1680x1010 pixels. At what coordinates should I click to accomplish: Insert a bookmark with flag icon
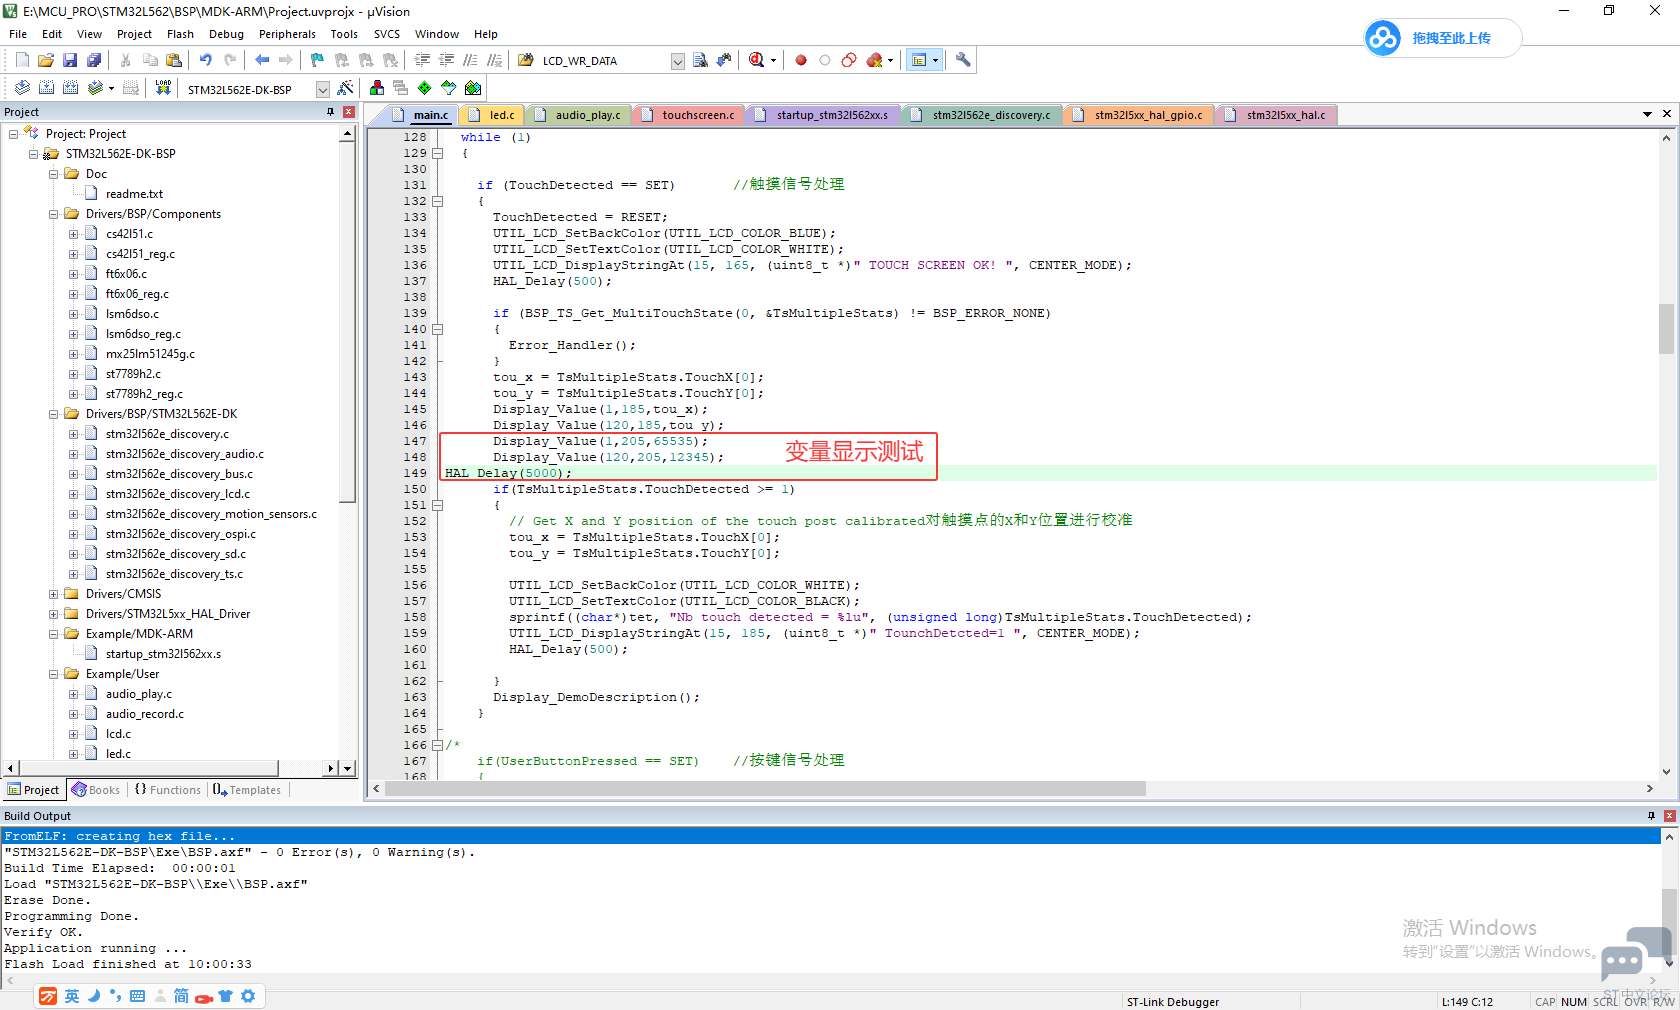(317, 60)
